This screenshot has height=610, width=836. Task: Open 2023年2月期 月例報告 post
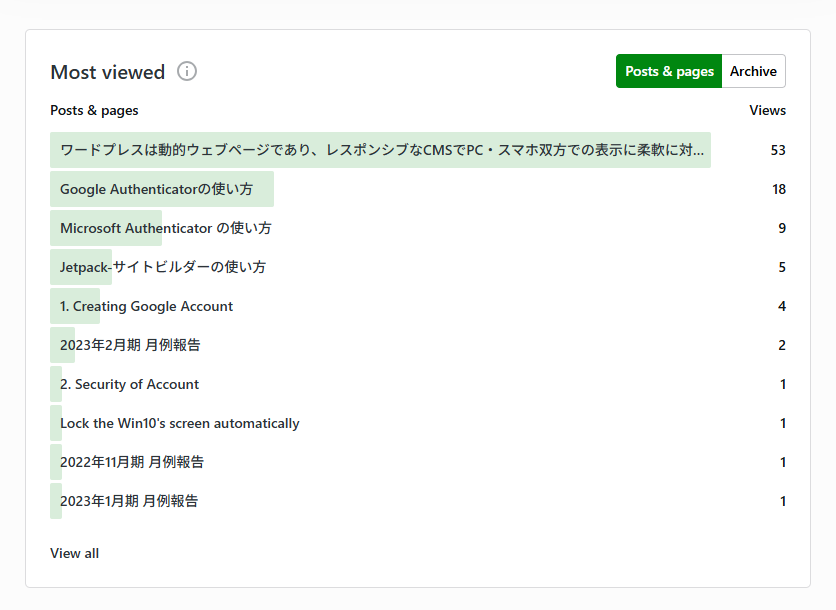coord(130,345)
